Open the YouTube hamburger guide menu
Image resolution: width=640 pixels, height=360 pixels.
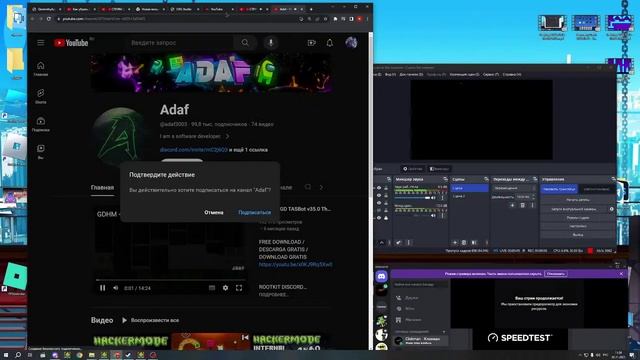pos(40,42)
